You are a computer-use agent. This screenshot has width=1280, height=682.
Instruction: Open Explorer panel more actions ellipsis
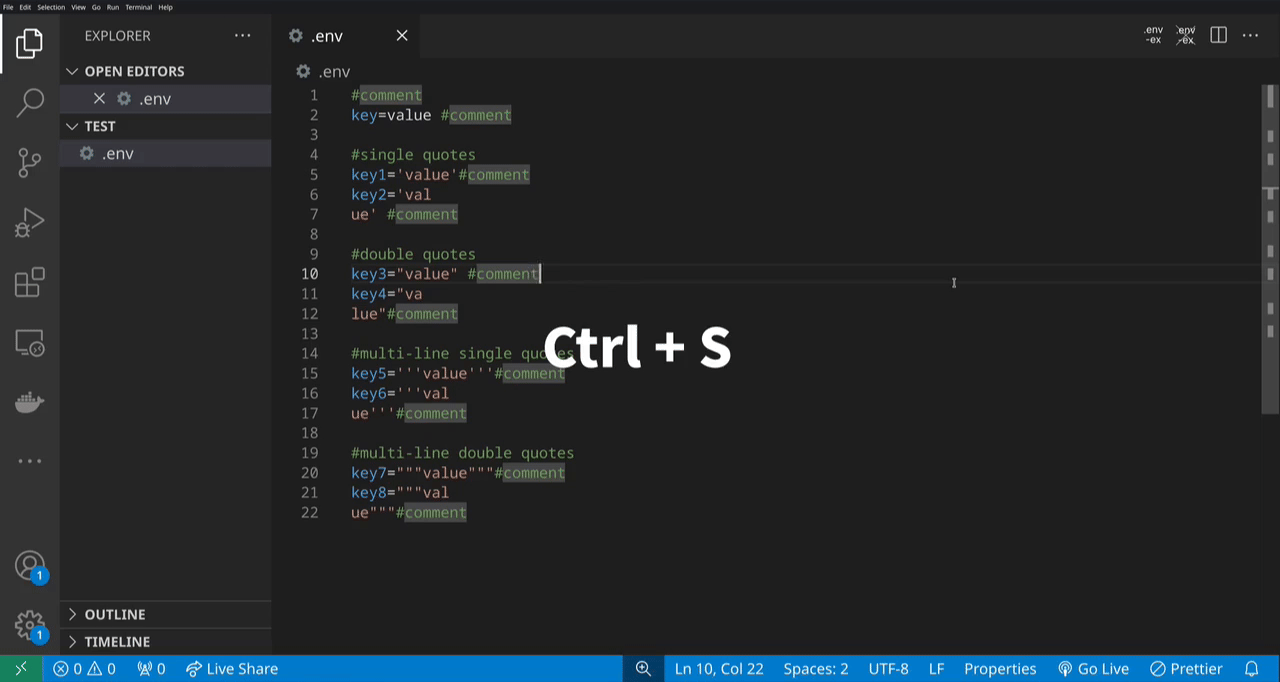[x=243, y=35]
